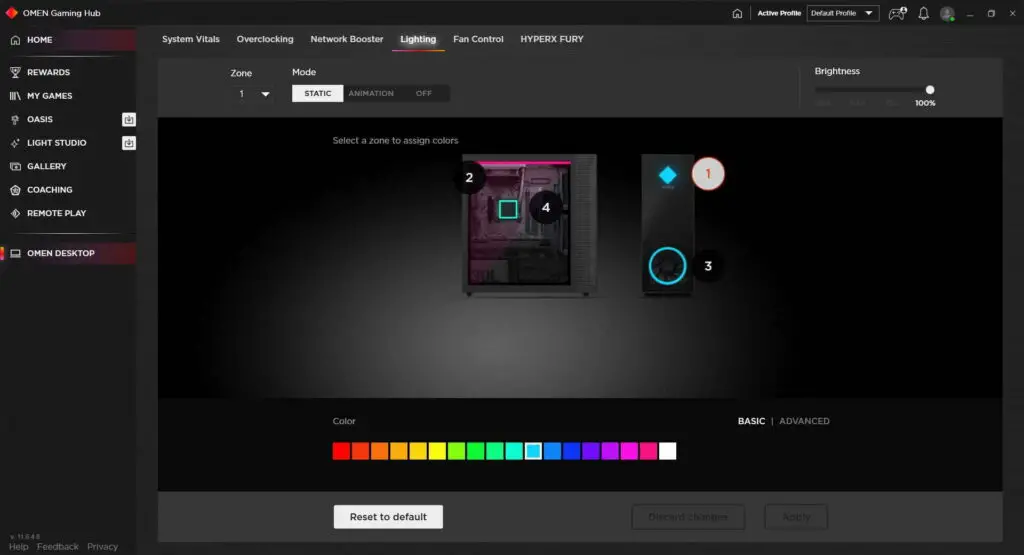Viewport: 1024px width, 555px height.
Task: Click the open-case side view image
Action: [x=529, y=225]
